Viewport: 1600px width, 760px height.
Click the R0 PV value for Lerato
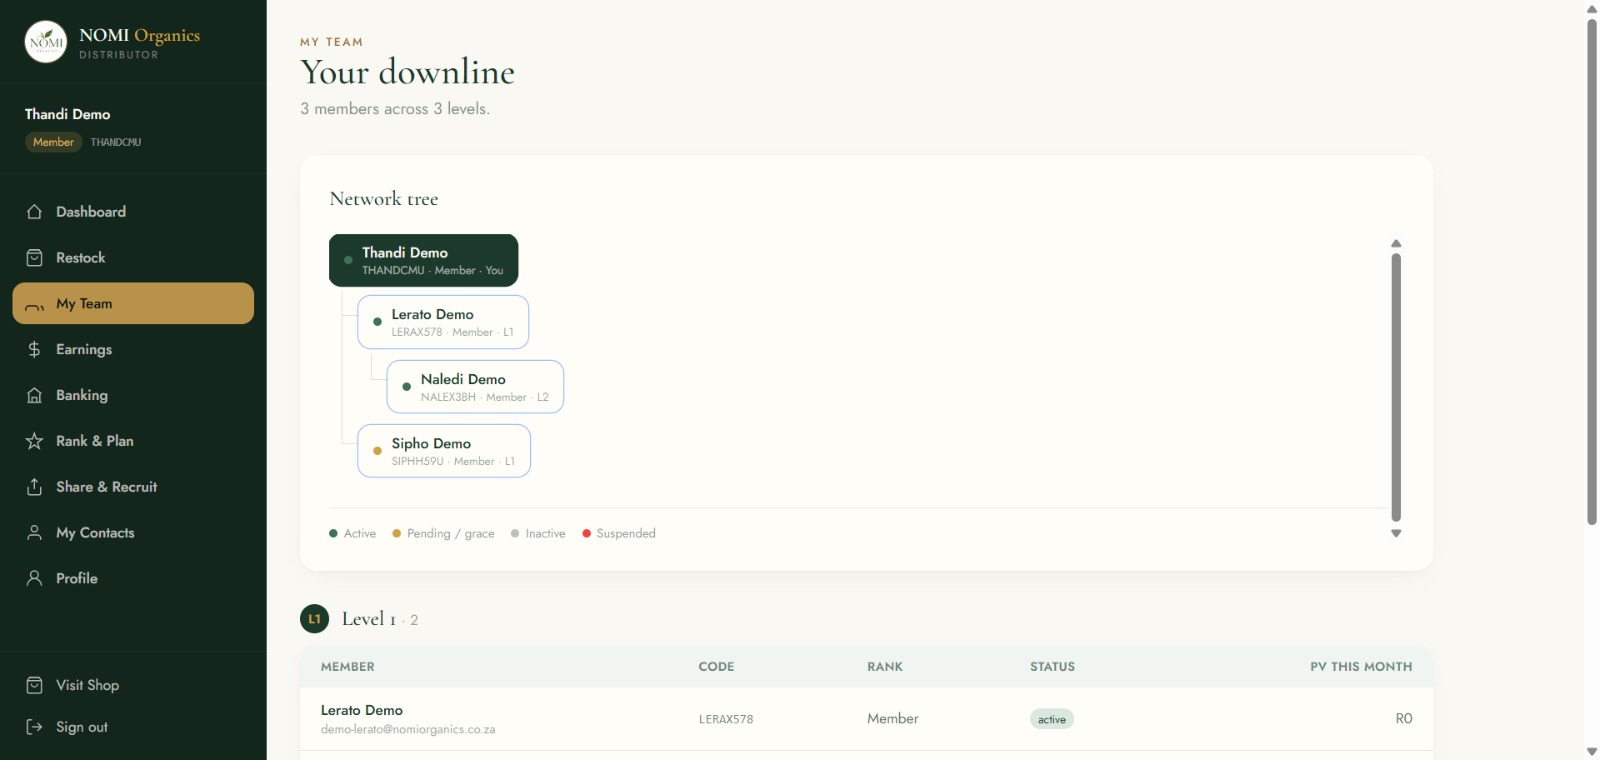tap(1404, 719)
